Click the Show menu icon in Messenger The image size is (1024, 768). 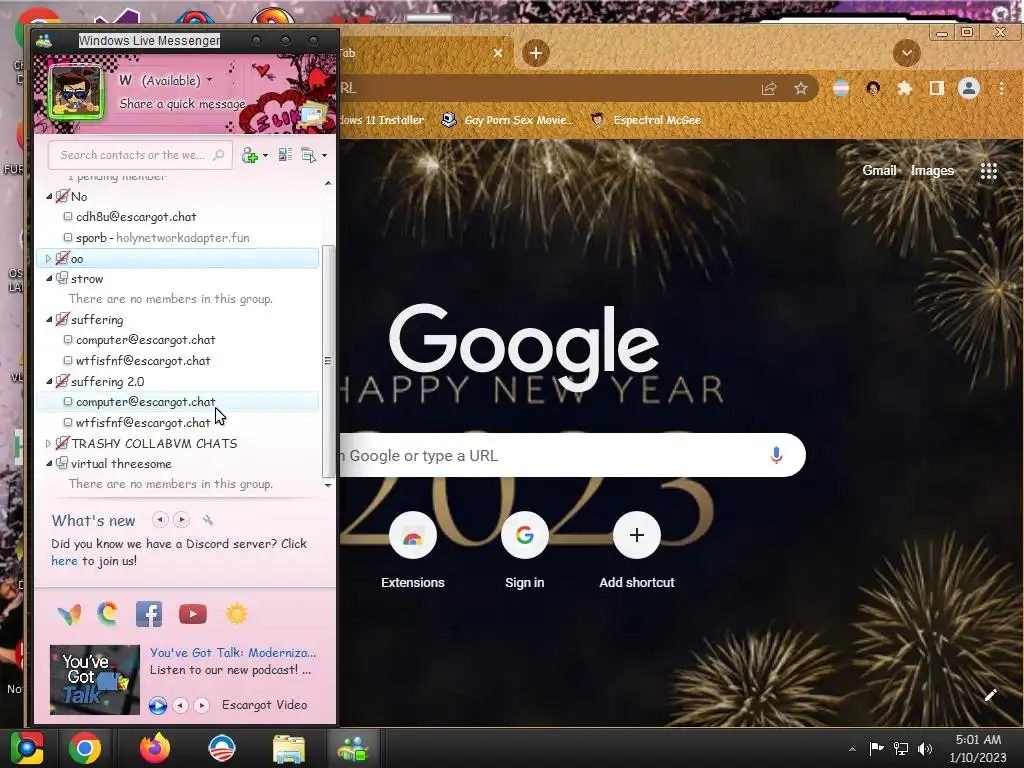[x=308, y=155]
